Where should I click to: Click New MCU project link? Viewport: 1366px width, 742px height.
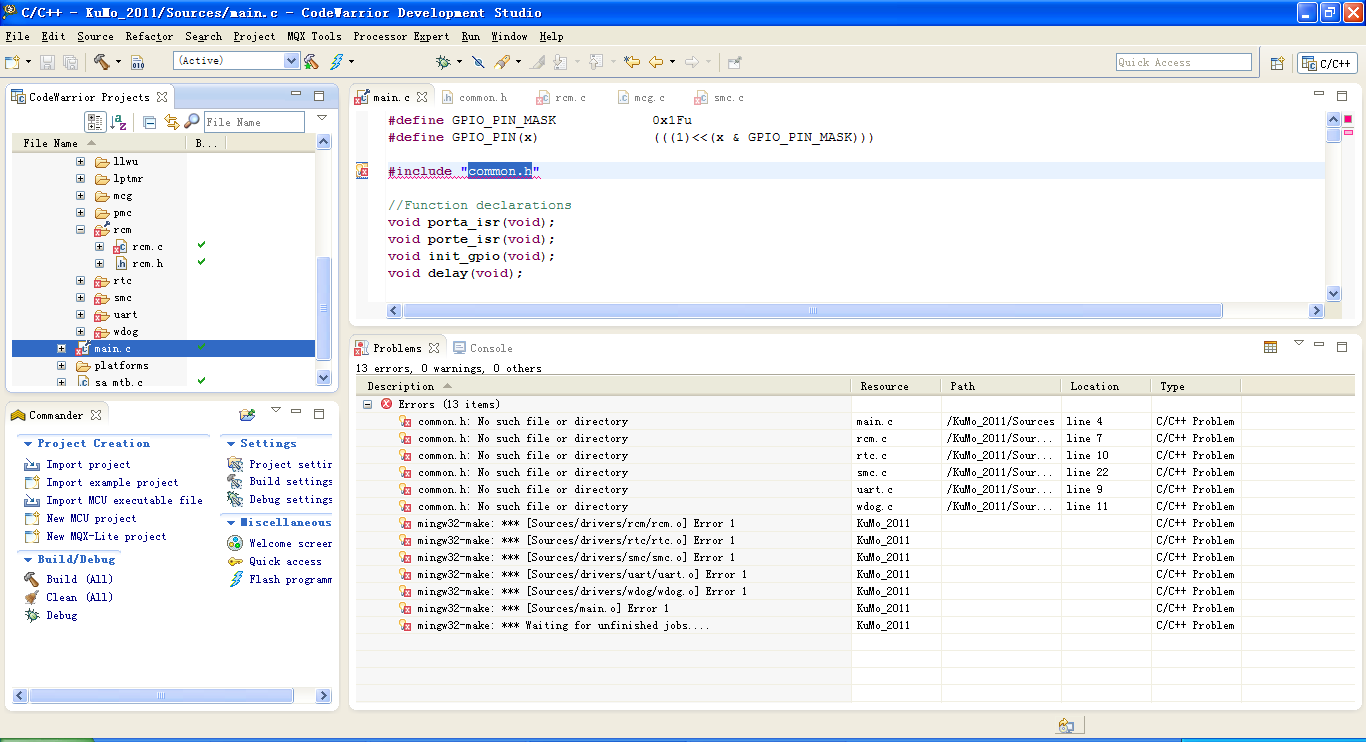click(91, 519)
